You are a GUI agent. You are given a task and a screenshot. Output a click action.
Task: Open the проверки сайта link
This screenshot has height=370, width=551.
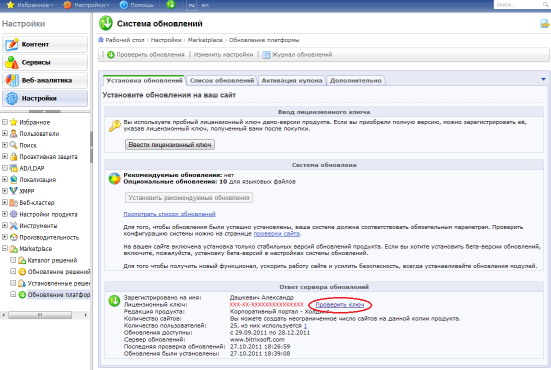click(277, 233)
